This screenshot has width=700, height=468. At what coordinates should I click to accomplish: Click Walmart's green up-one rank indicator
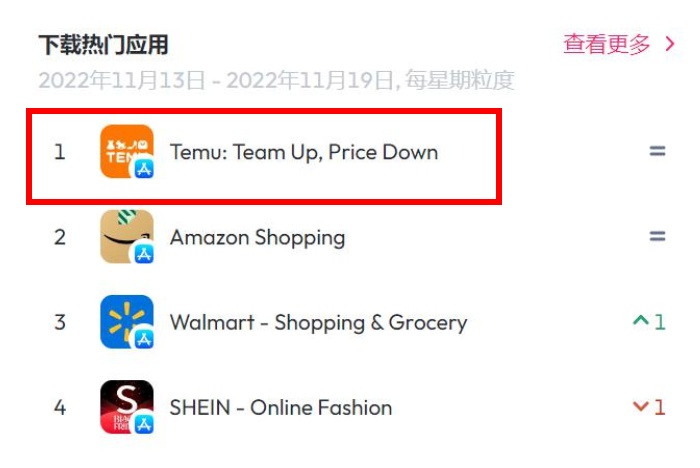(x=649, y=322)
